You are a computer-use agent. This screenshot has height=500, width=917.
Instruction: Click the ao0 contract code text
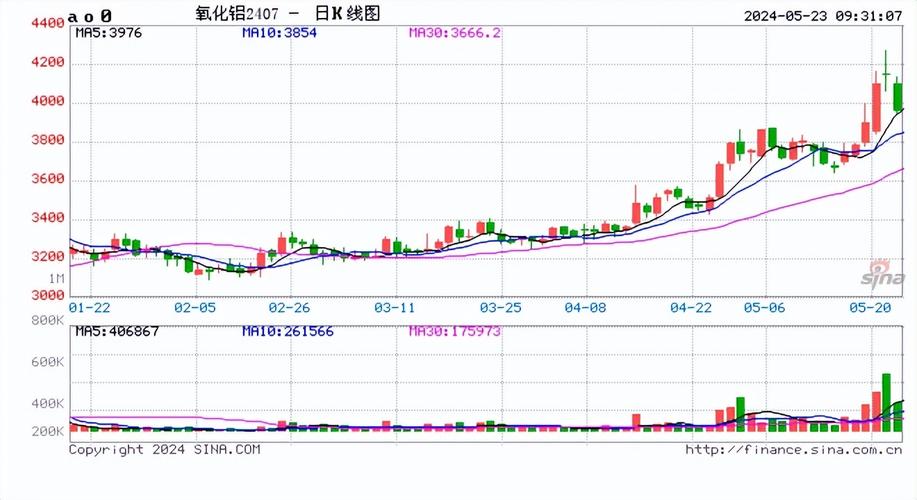tap(89, 16)
